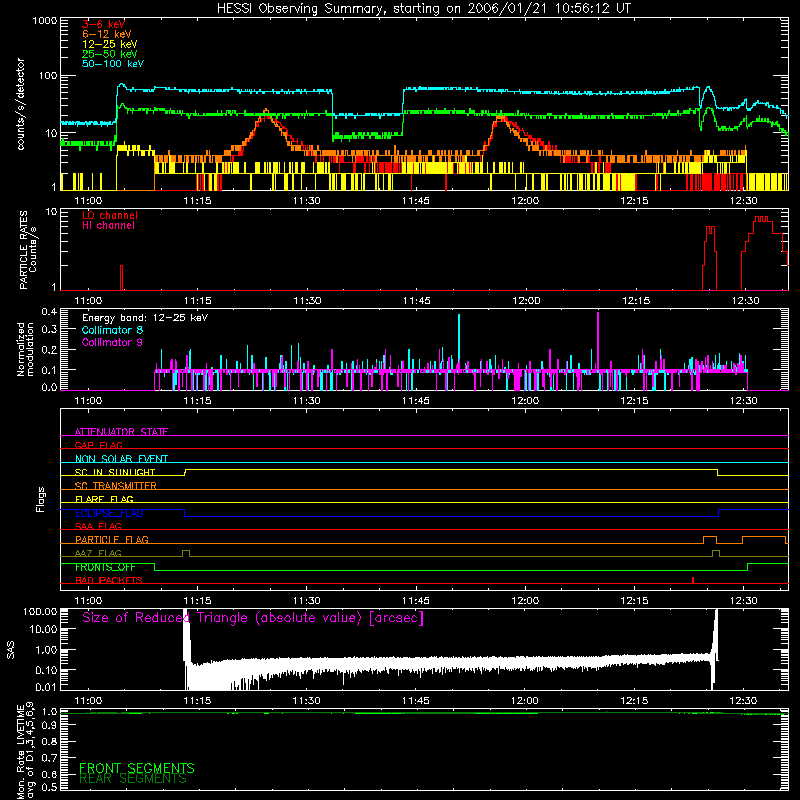Select the PARTICLE_FLAG label
Viewport: 800px width, 800px height.
112,539
